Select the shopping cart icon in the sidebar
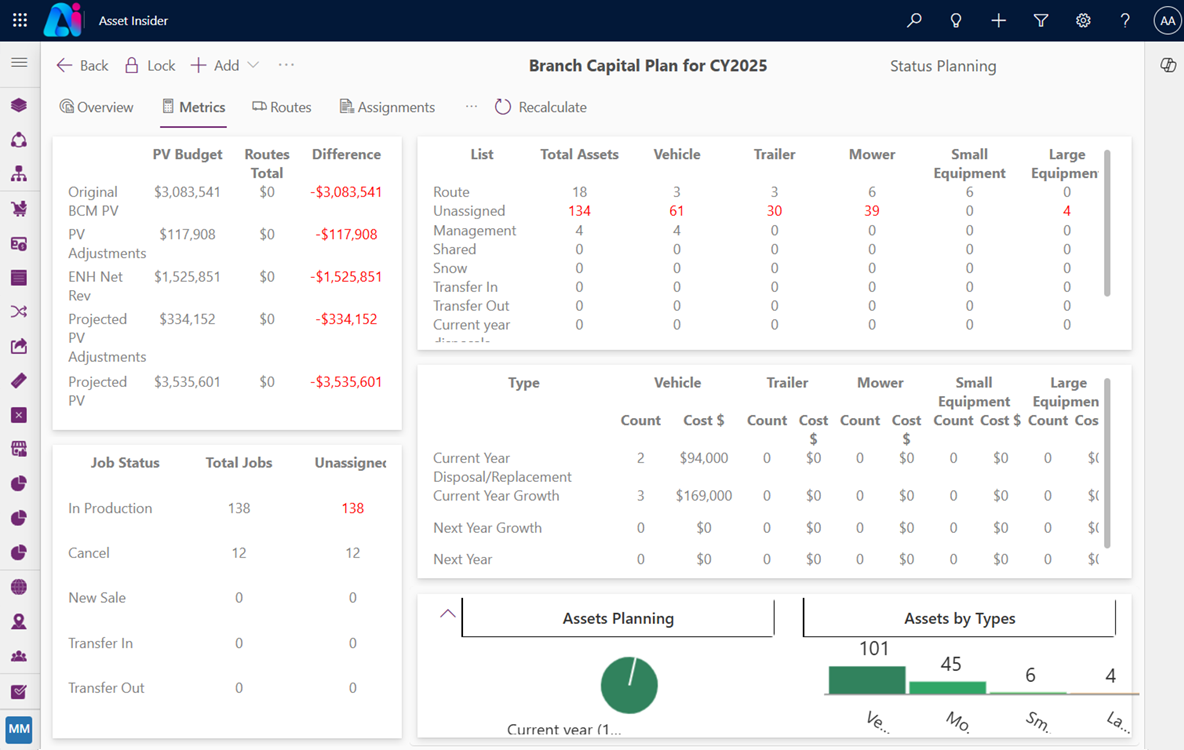This screenshot has width=1184, height=750. tap(19, 208)
